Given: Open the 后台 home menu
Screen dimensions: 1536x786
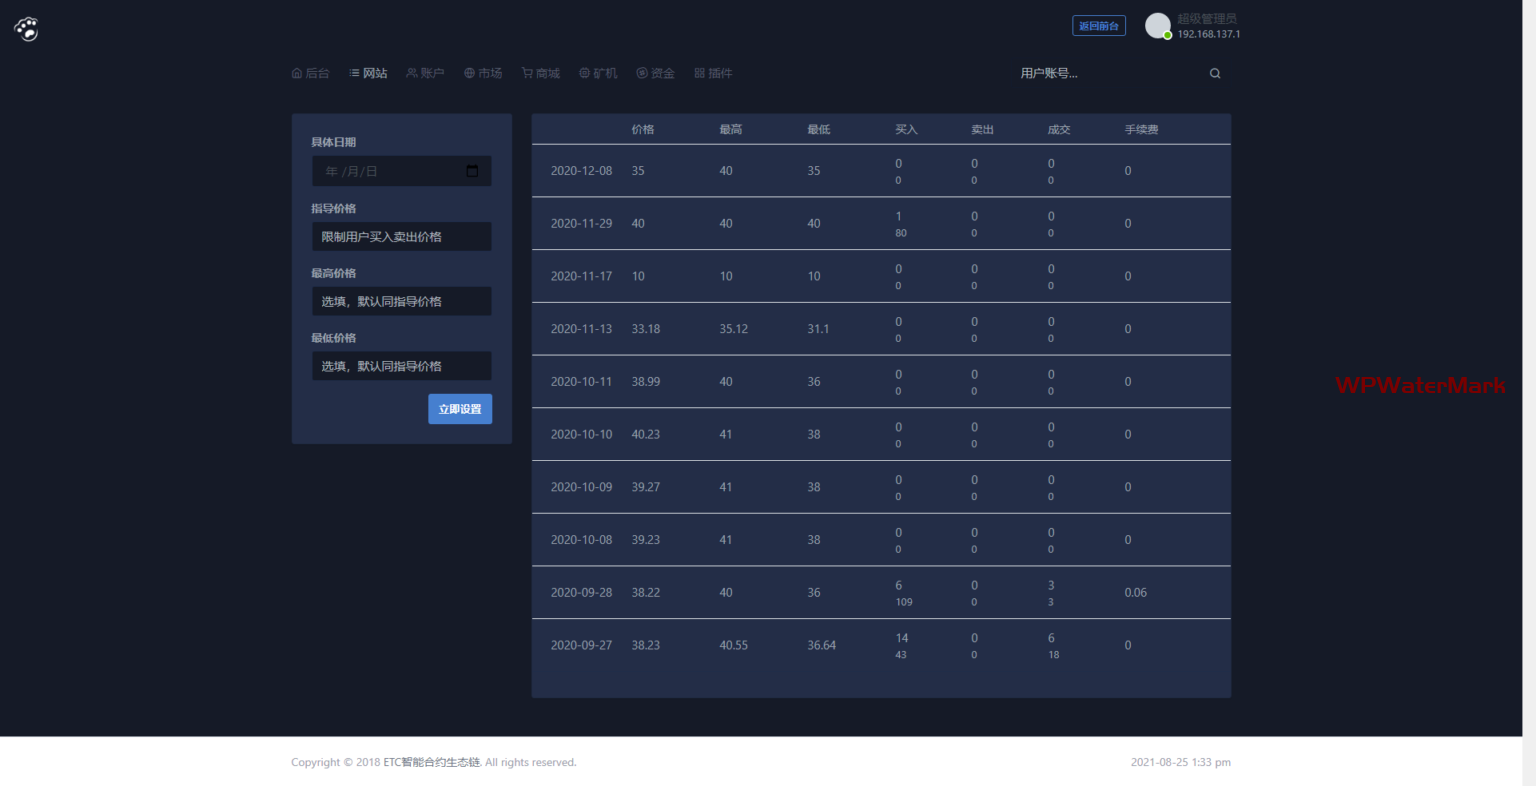Looking at the screenshot, I should 310,73.
